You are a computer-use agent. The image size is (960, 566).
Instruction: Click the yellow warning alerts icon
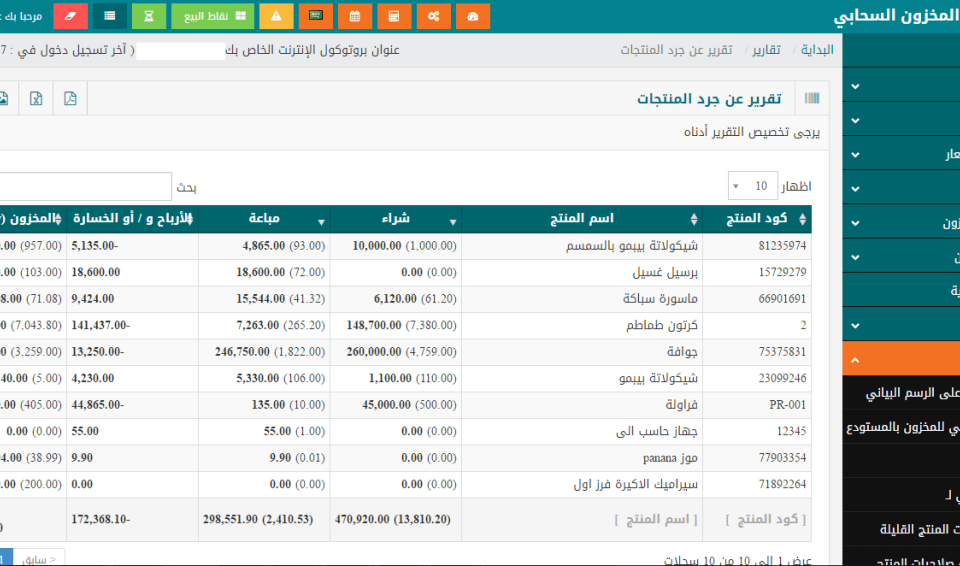[x=276, y=16]
